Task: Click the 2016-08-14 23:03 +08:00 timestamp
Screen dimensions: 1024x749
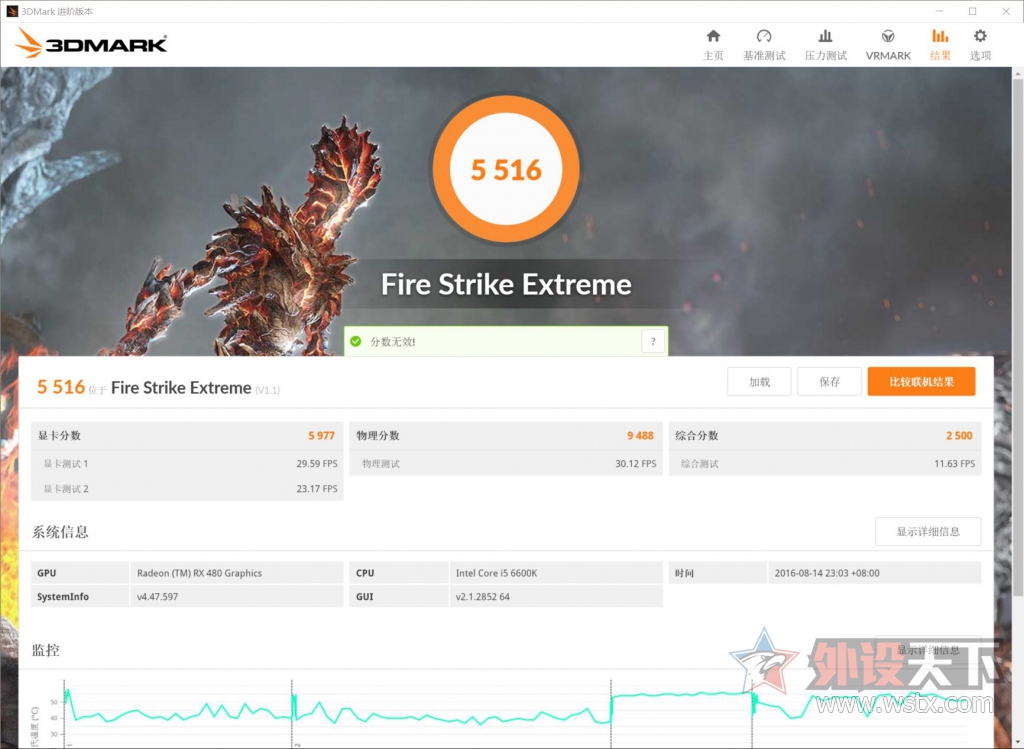Action: [x=827, y=573]
